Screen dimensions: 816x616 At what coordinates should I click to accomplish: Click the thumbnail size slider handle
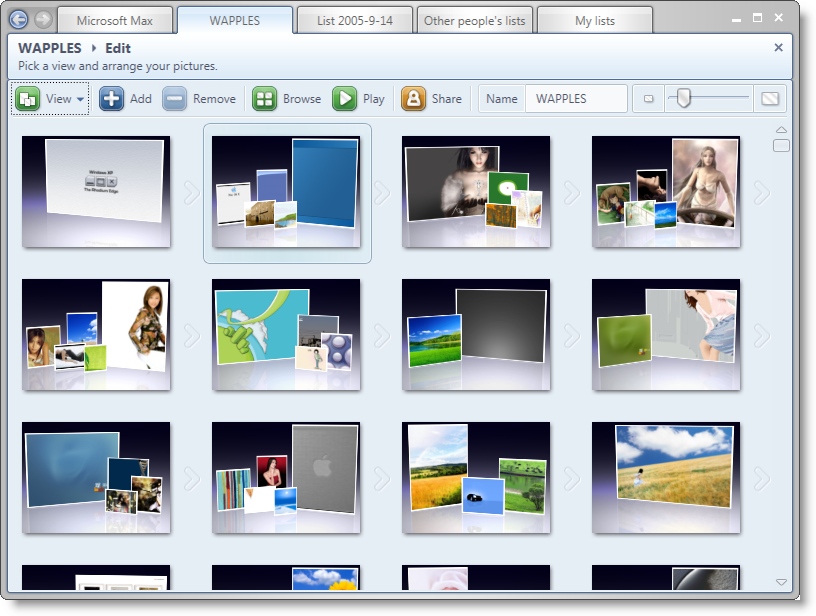pos(684,98)
